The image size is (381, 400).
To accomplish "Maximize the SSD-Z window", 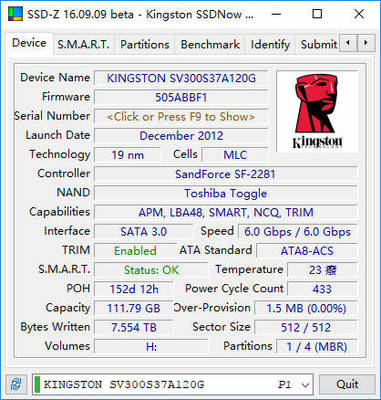I will [317, 14].
